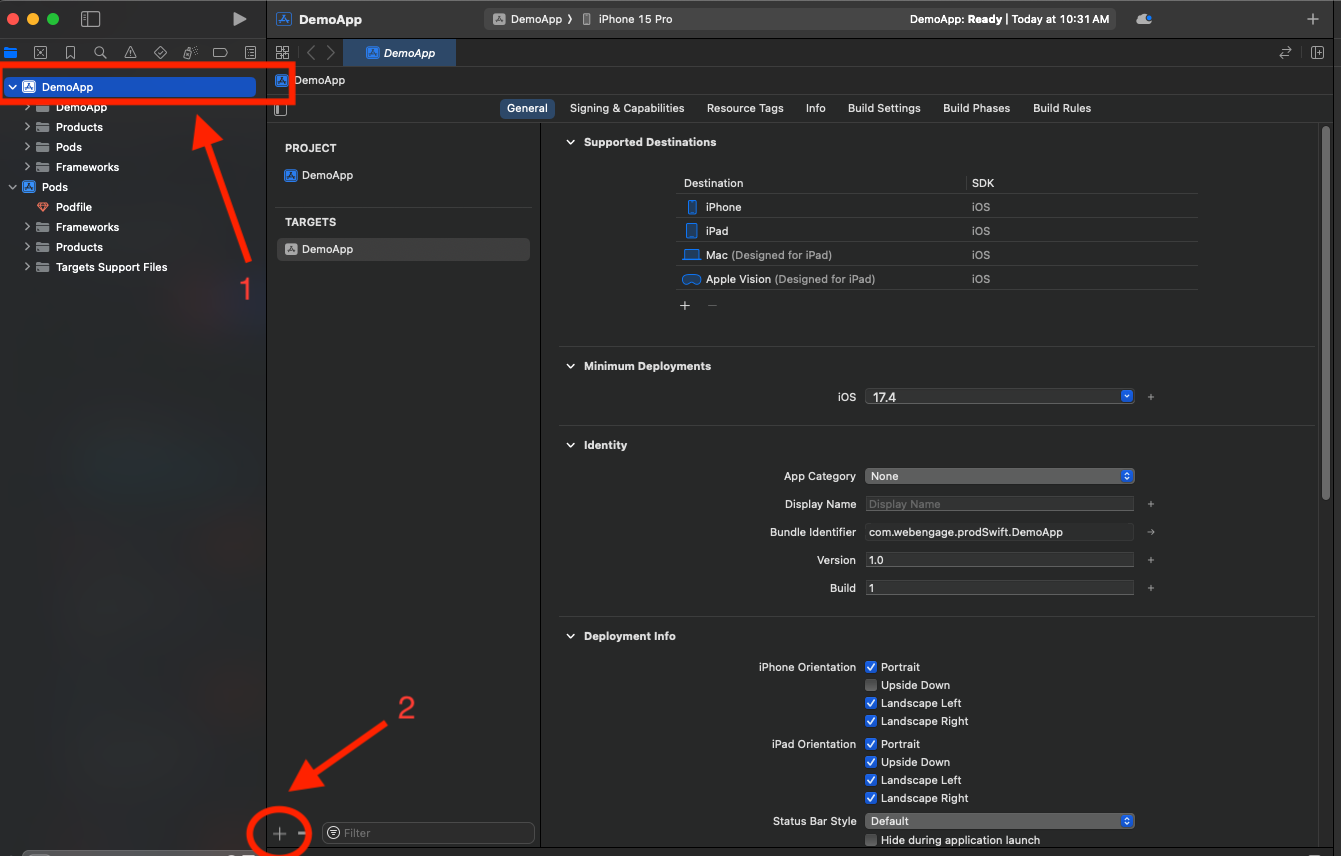Open the Build Phases tab
This screenshot has width=1341, height=856.
coord(976,108)
